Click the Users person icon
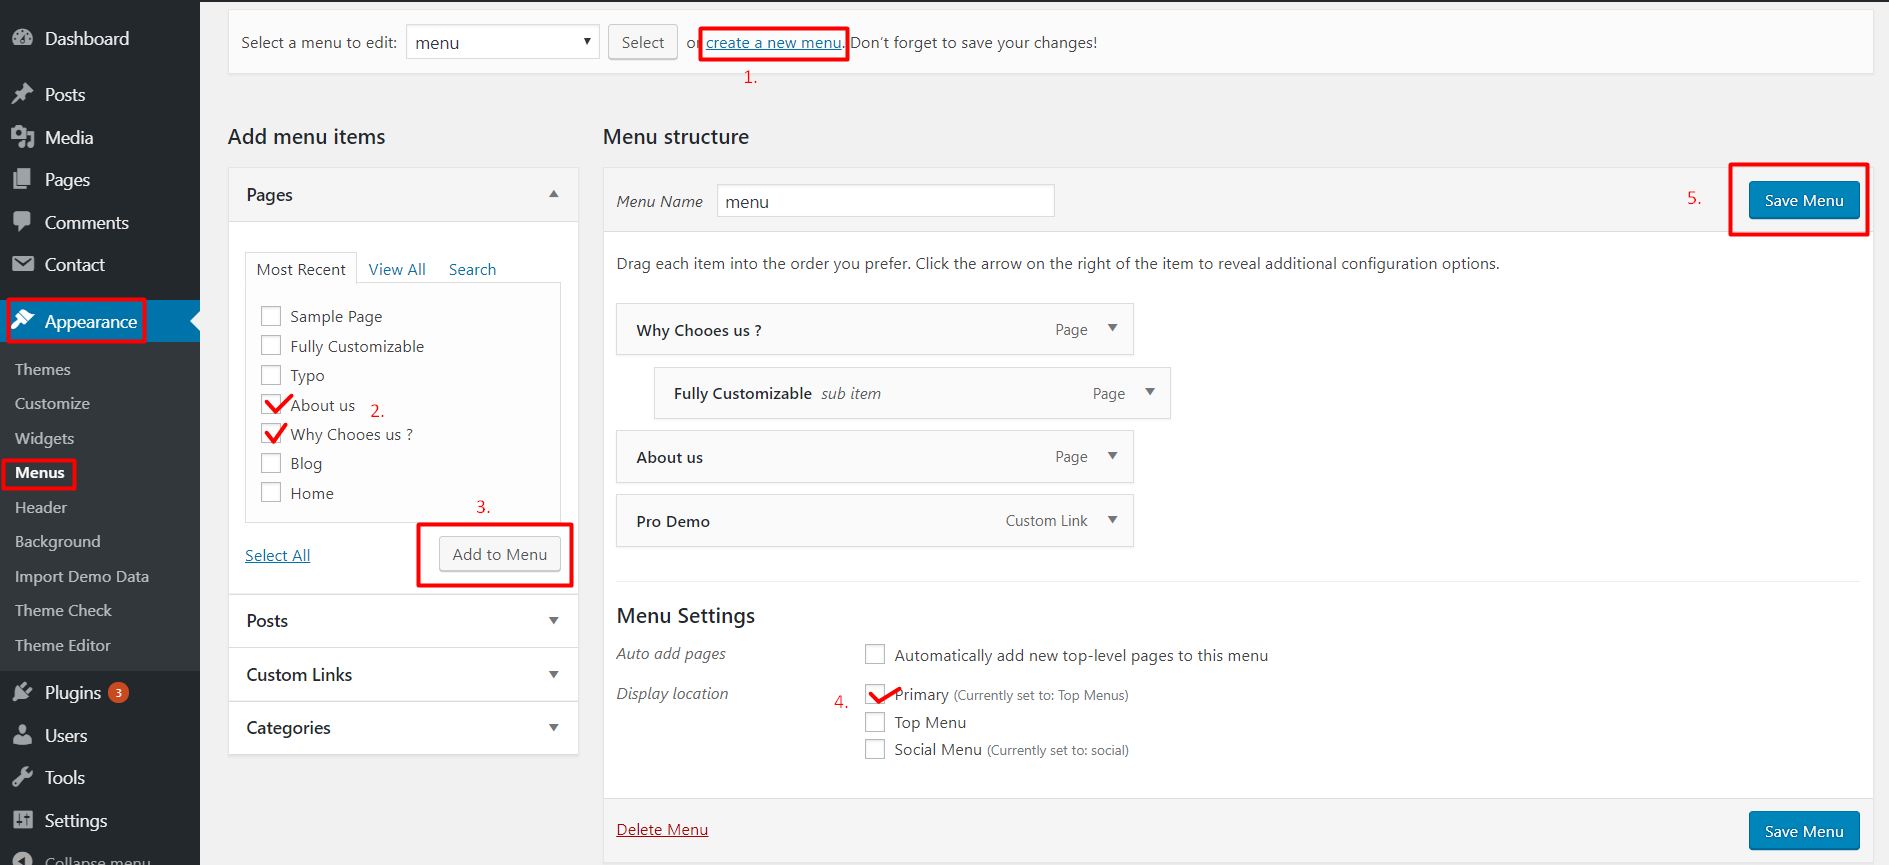The width and height of the screenshot is (1889, 865). pyautogui.click(x=23, y=735)
